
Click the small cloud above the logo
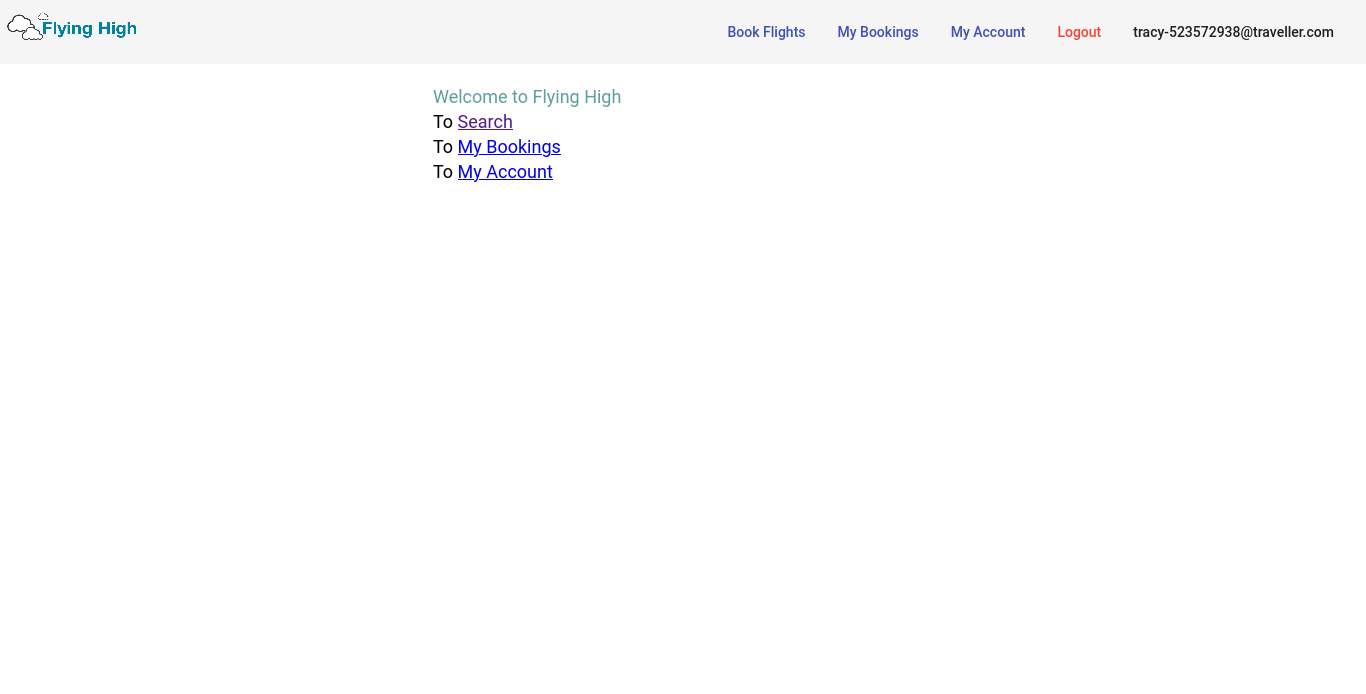[43, 16]
